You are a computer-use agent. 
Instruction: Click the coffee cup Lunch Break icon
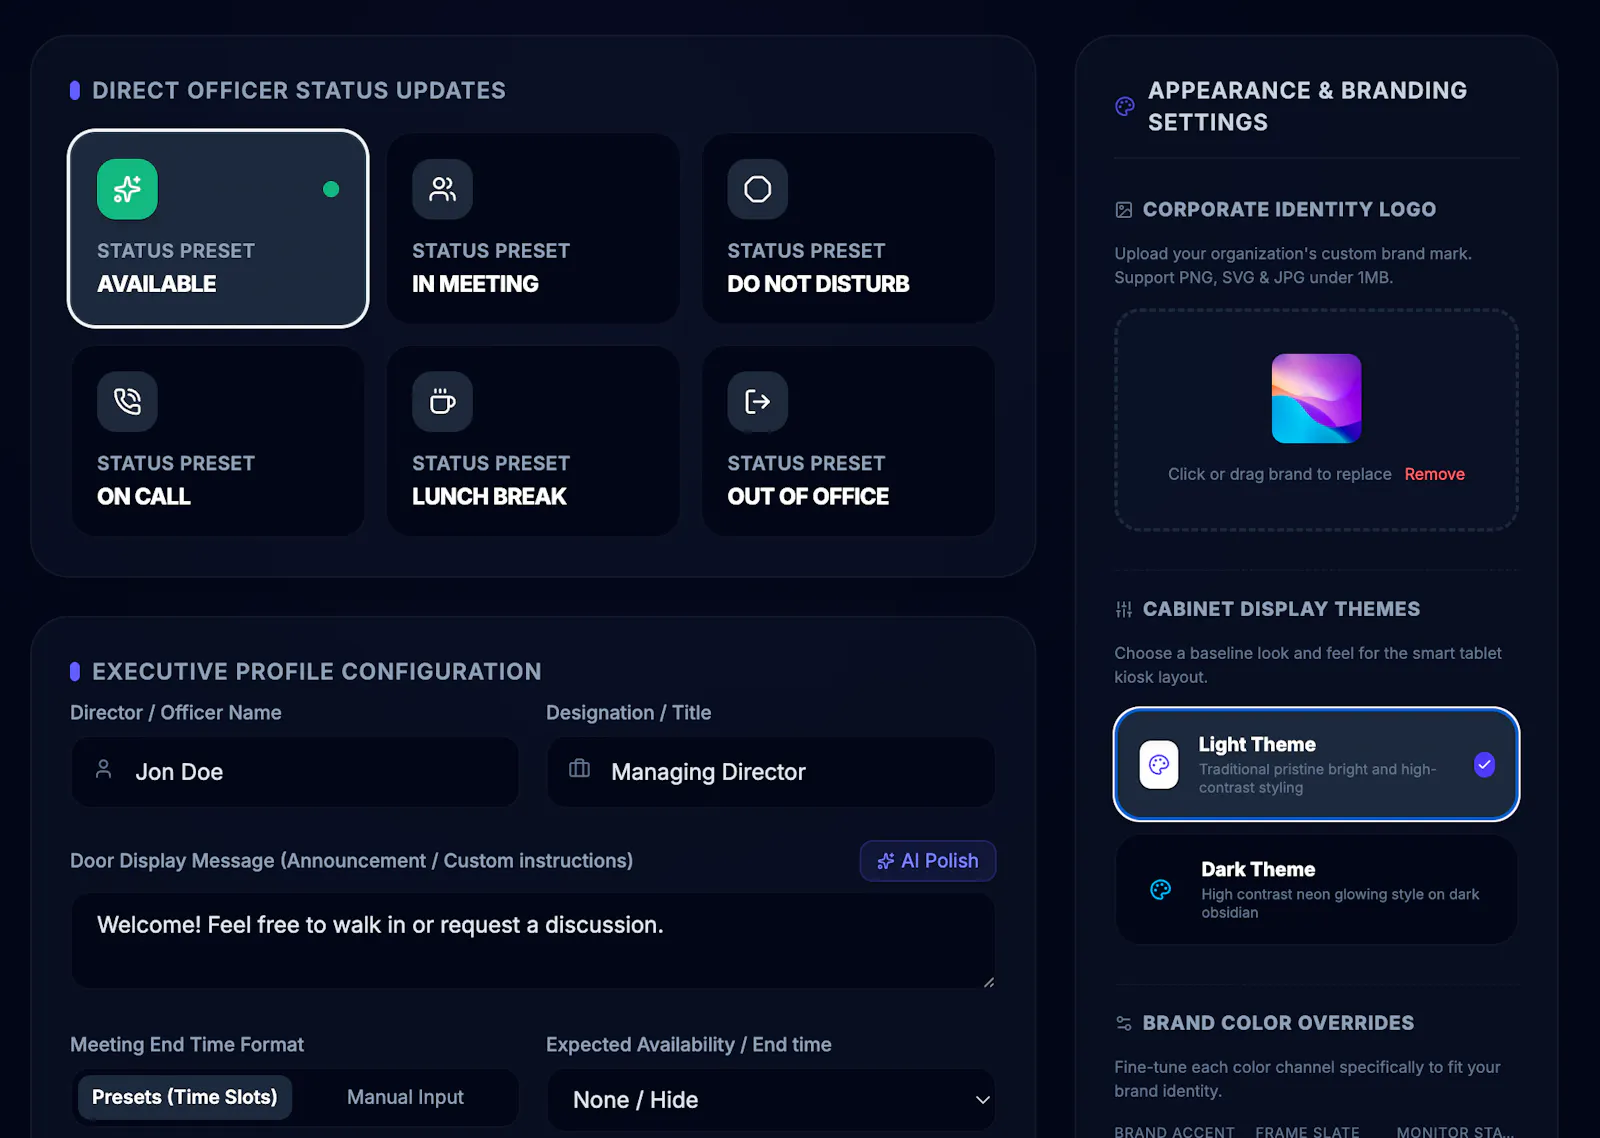[442, 402]
